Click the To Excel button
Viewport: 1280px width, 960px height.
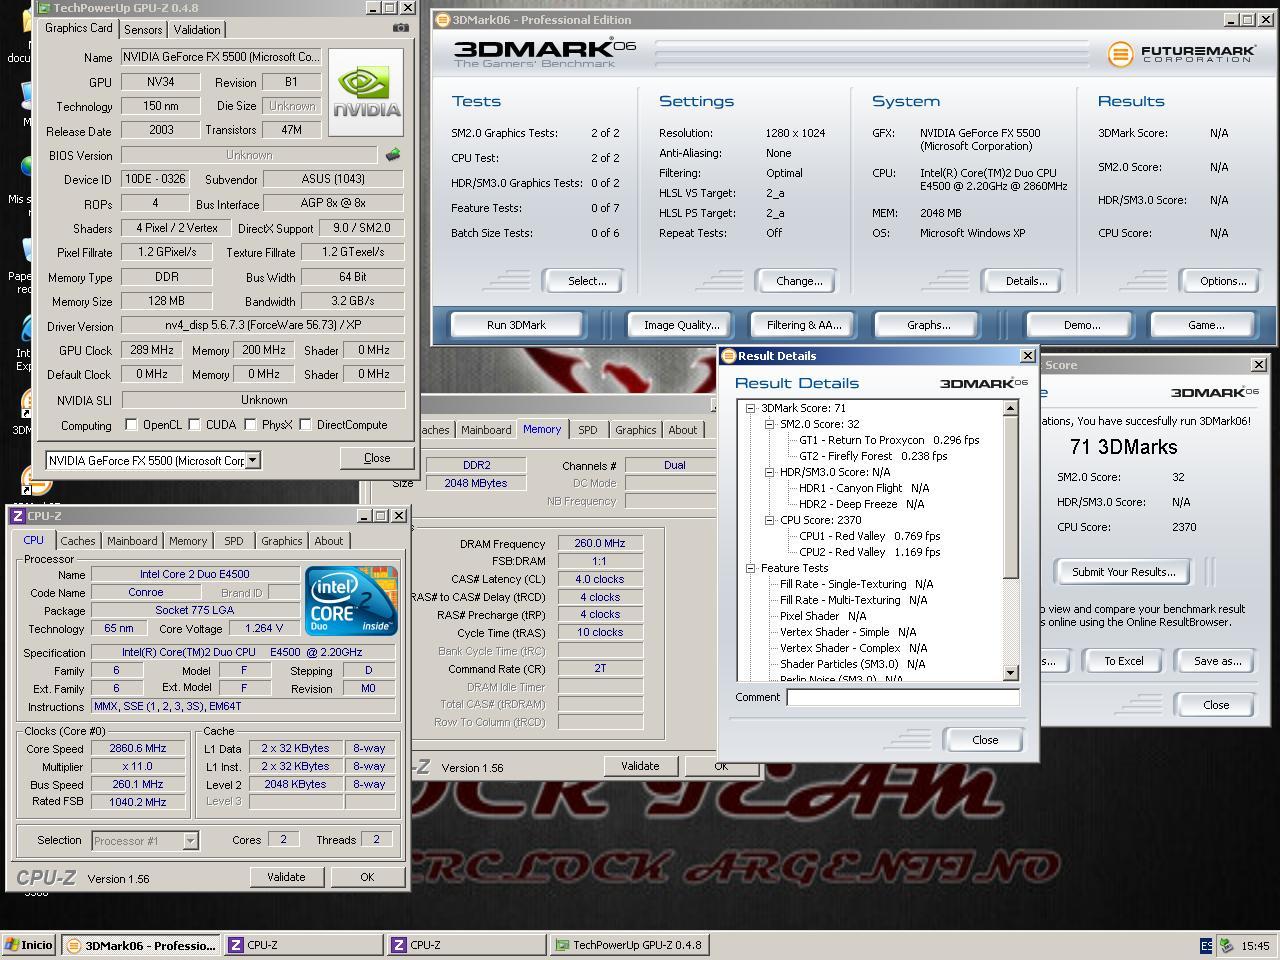(1123, 661)
